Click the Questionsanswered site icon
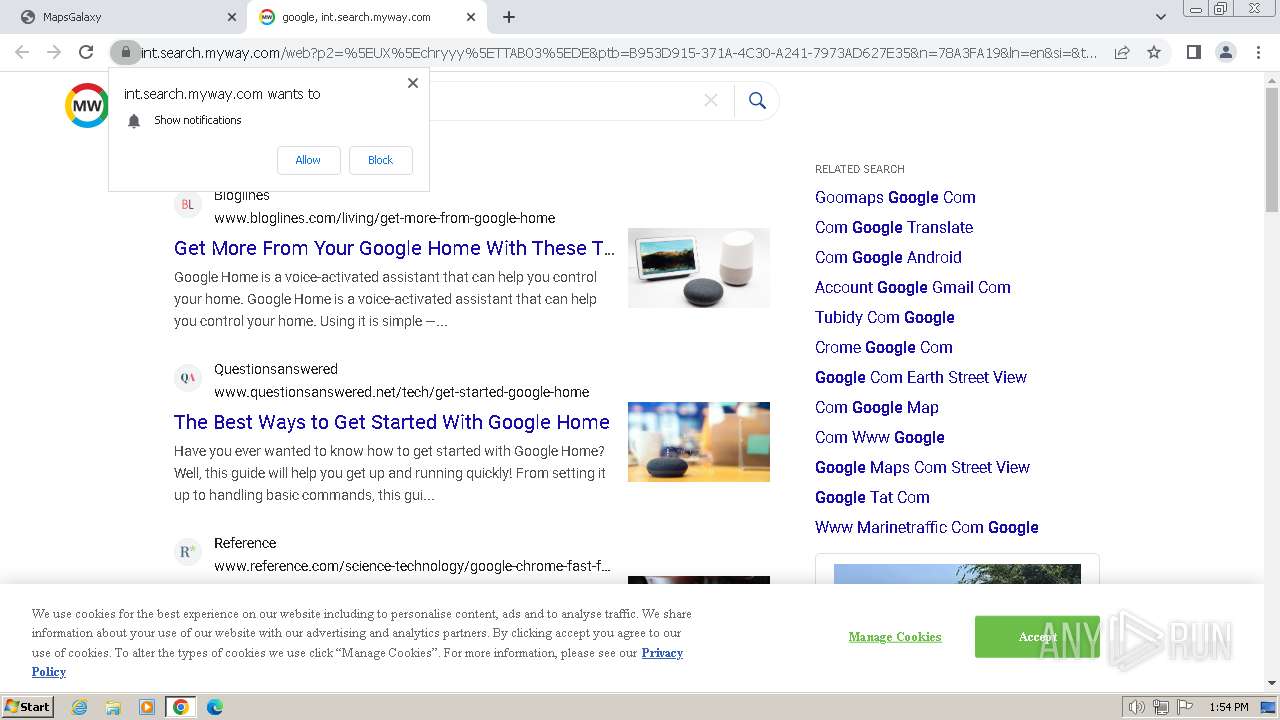 coord(187,378)
